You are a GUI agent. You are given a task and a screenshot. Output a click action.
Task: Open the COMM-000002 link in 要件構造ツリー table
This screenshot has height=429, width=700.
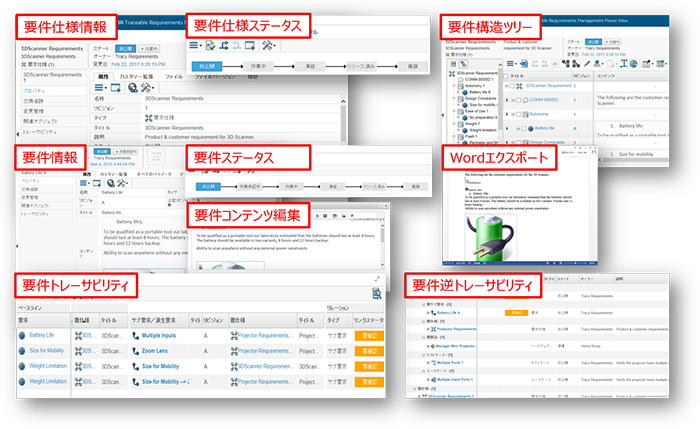(543, 100)
